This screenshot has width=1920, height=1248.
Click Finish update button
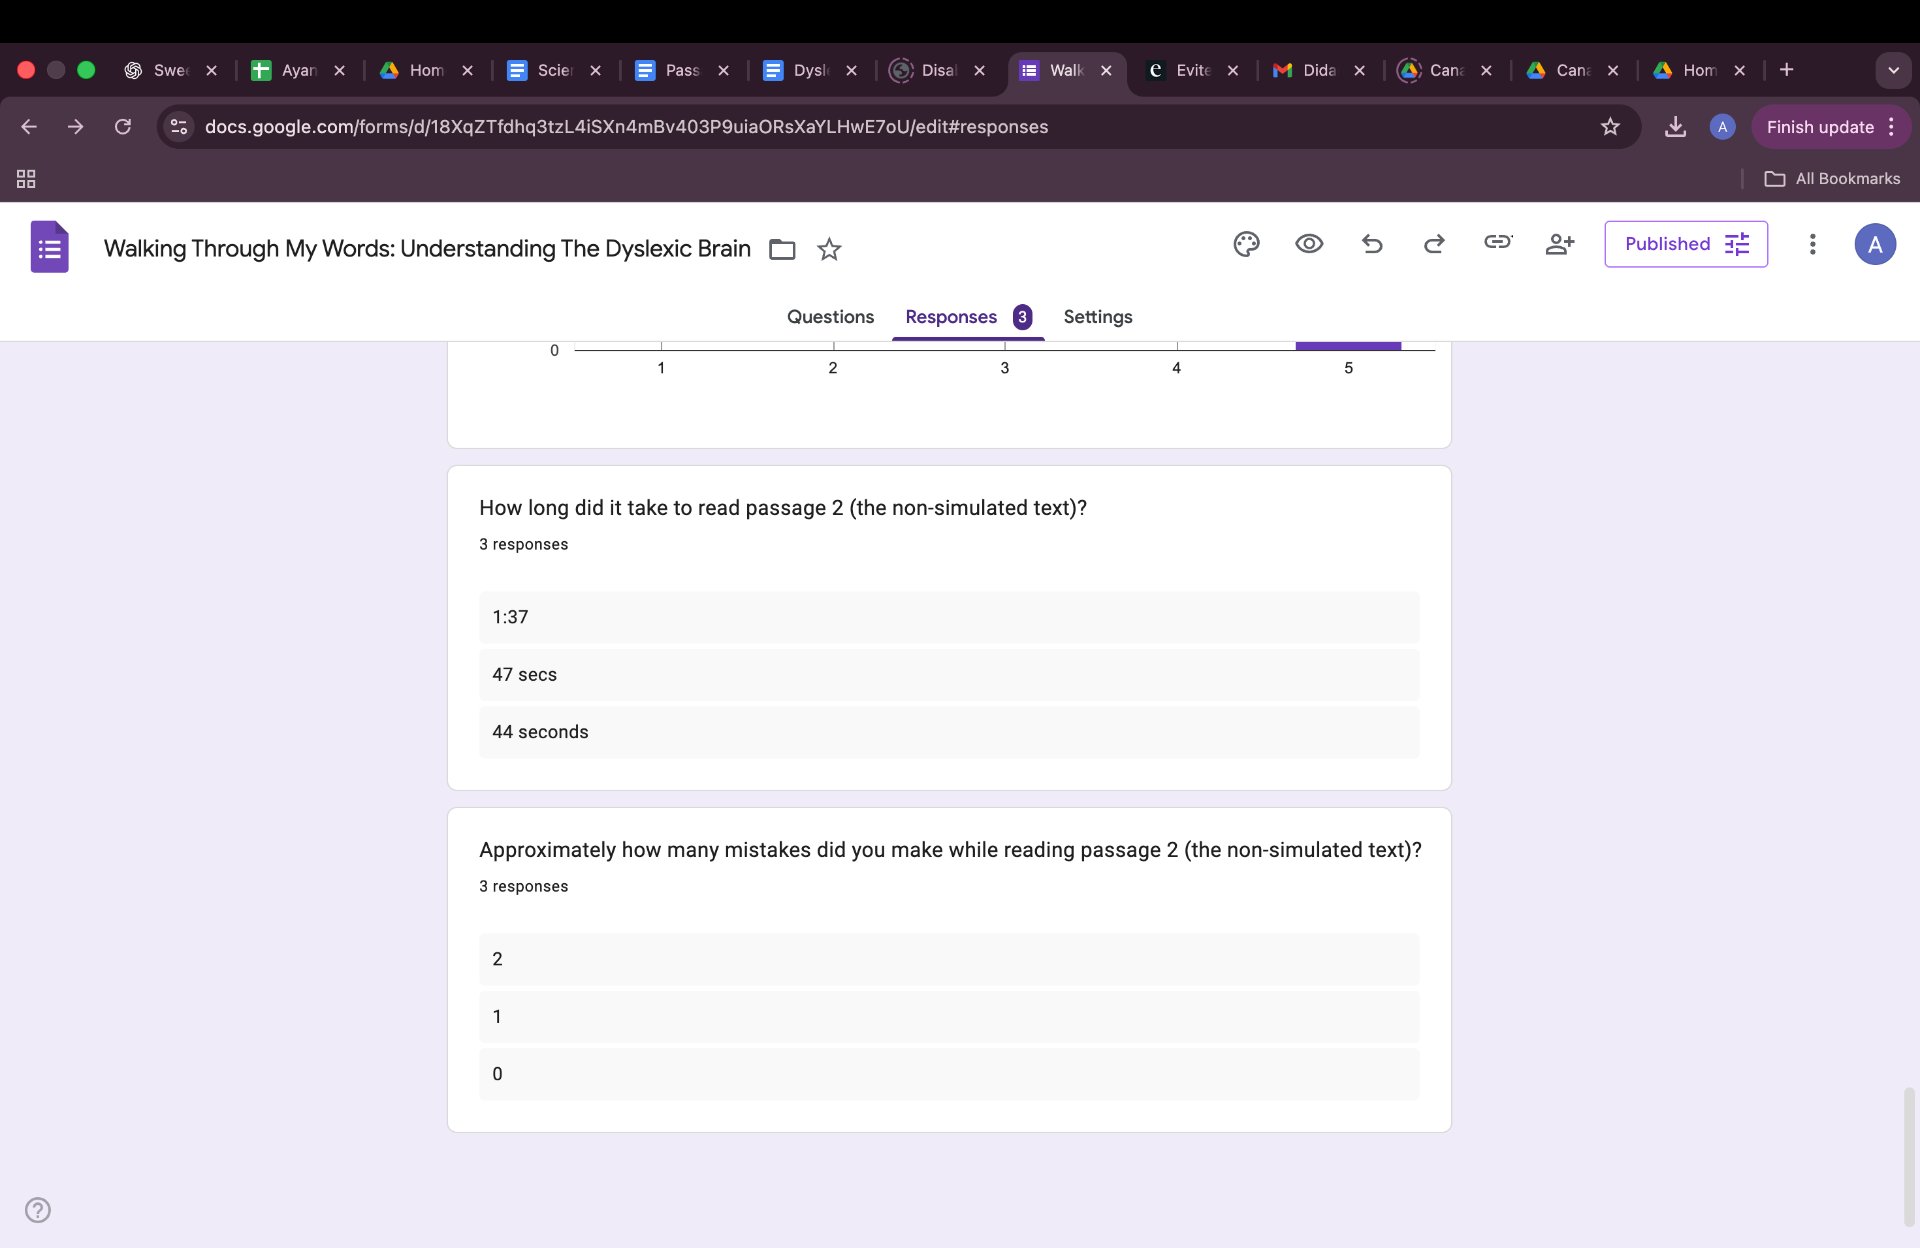(1820, 127)
